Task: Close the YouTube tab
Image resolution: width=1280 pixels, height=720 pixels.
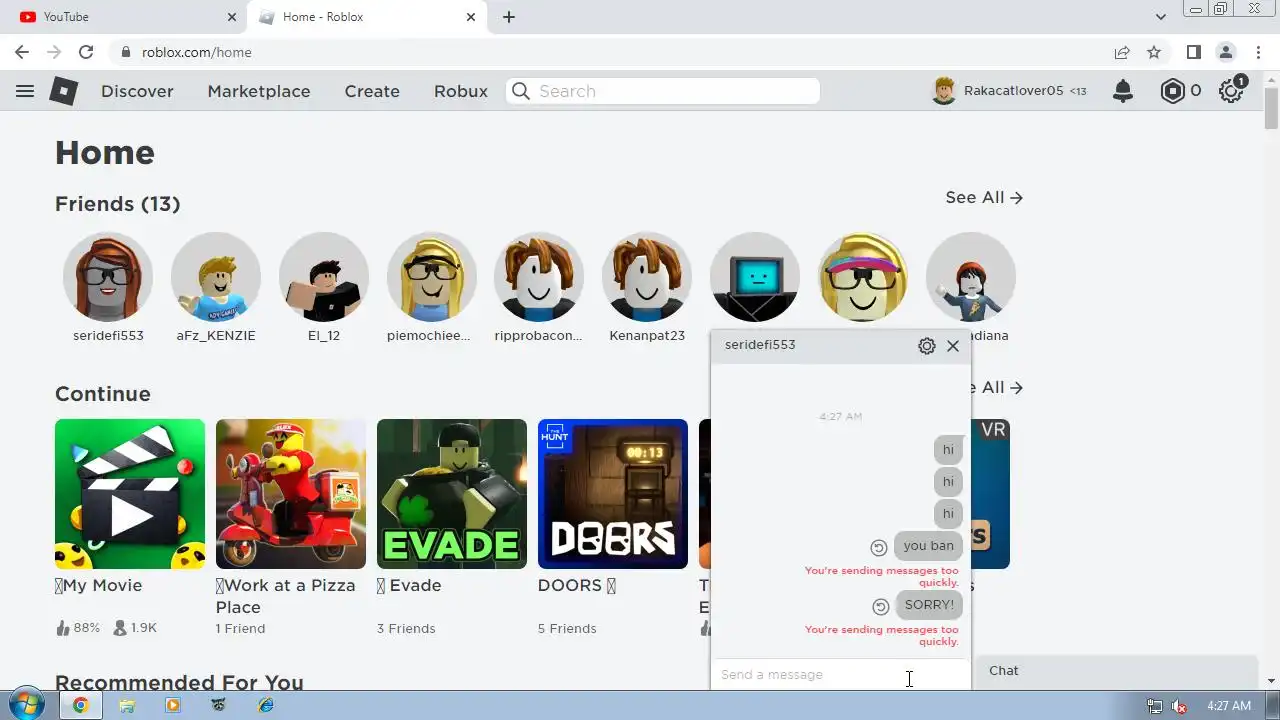Action: (x=232, y=17)
